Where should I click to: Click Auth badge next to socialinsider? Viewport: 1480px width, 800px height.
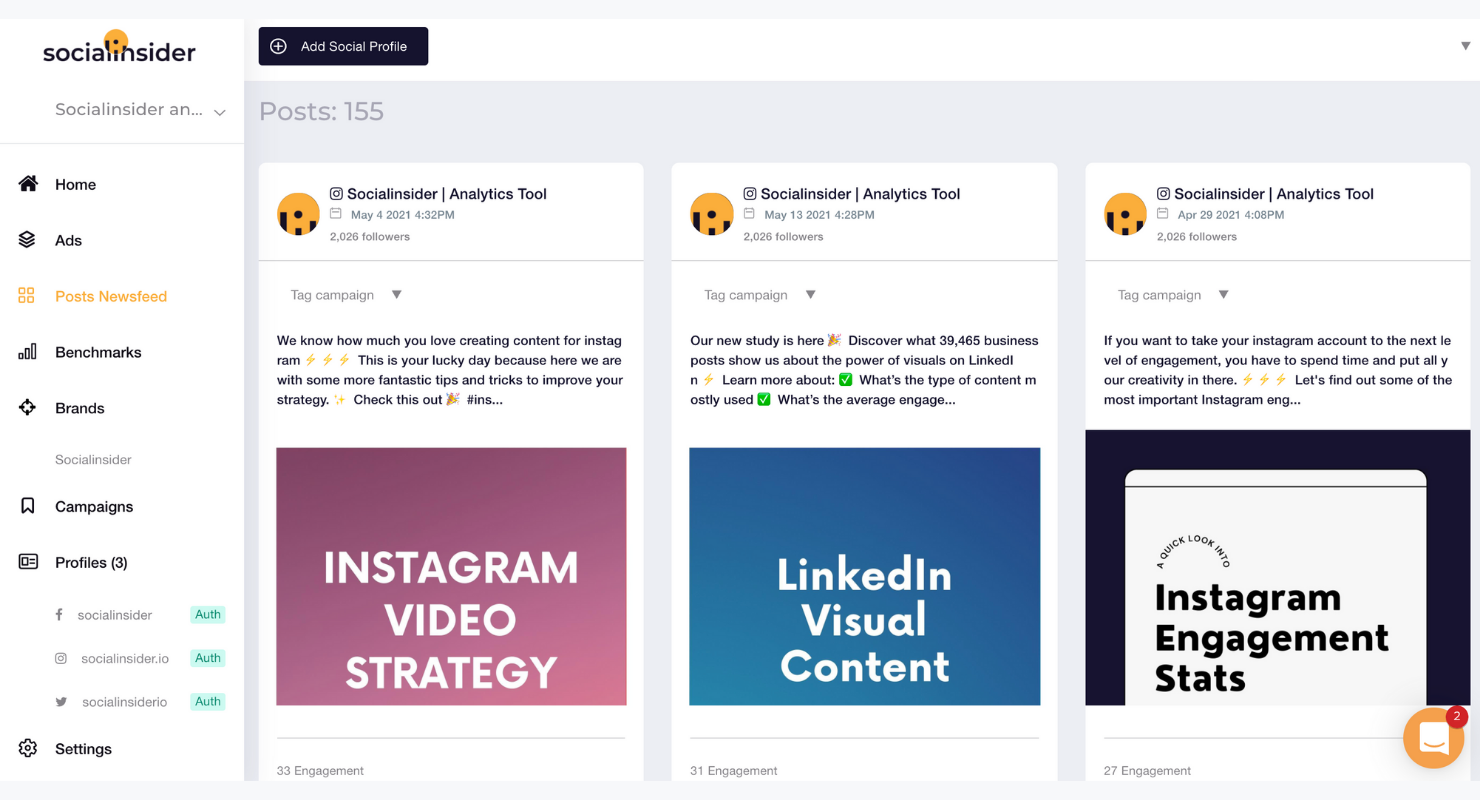point(208,615)
